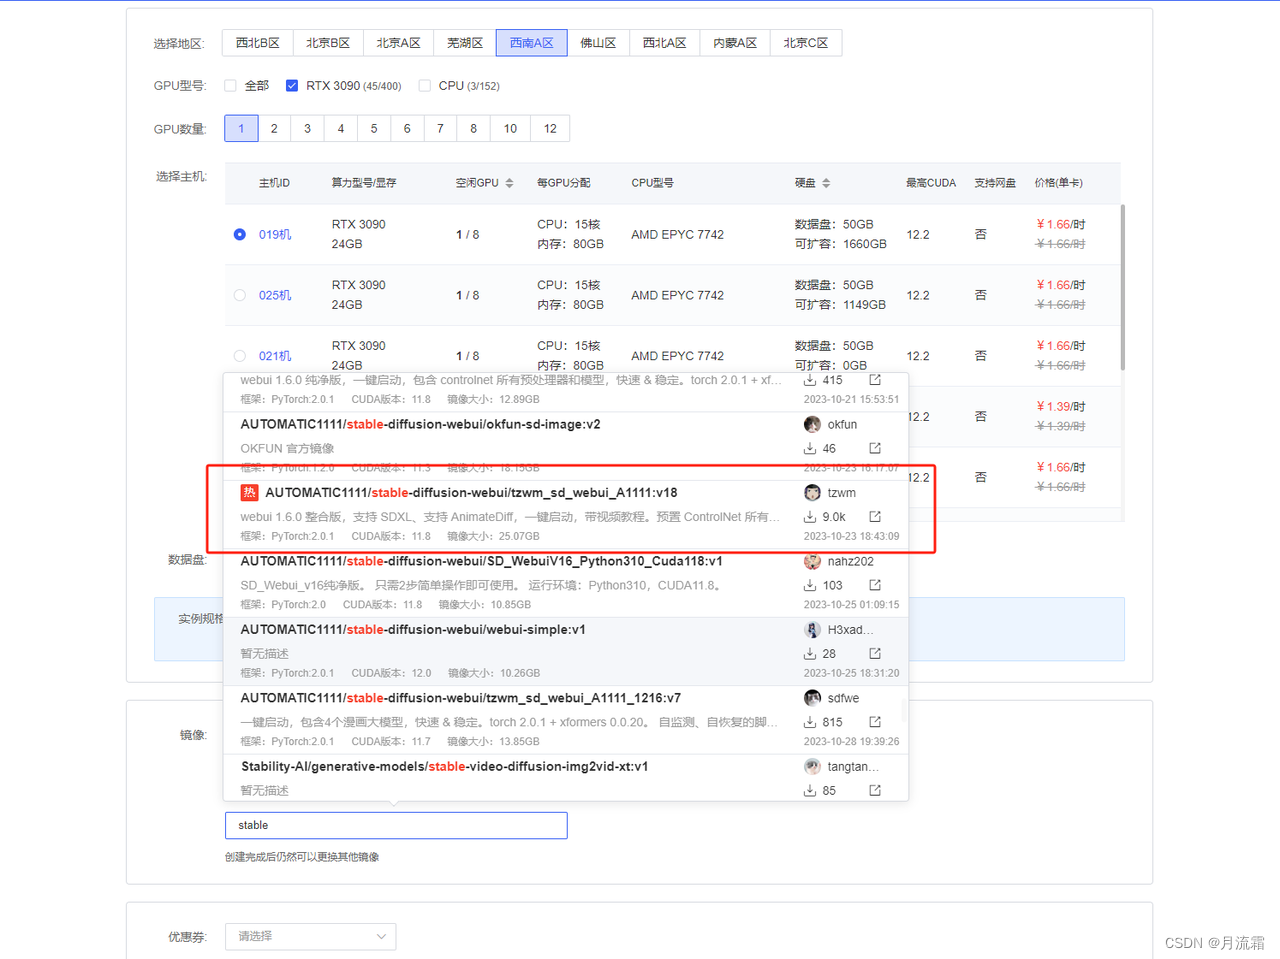
Task: Select region tab 北京C区
Action: click(x=806, y=43)
